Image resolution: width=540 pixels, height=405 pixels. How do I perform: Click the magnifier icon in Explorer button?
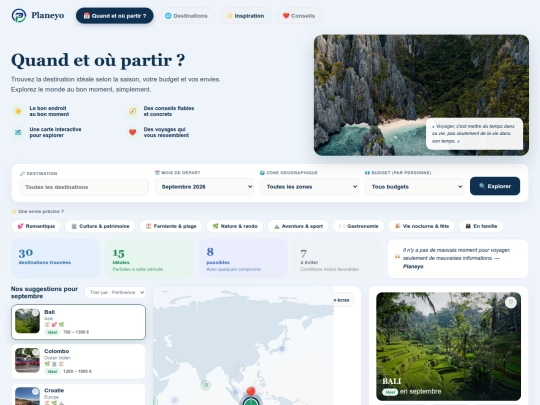click(x=482, y=186)
